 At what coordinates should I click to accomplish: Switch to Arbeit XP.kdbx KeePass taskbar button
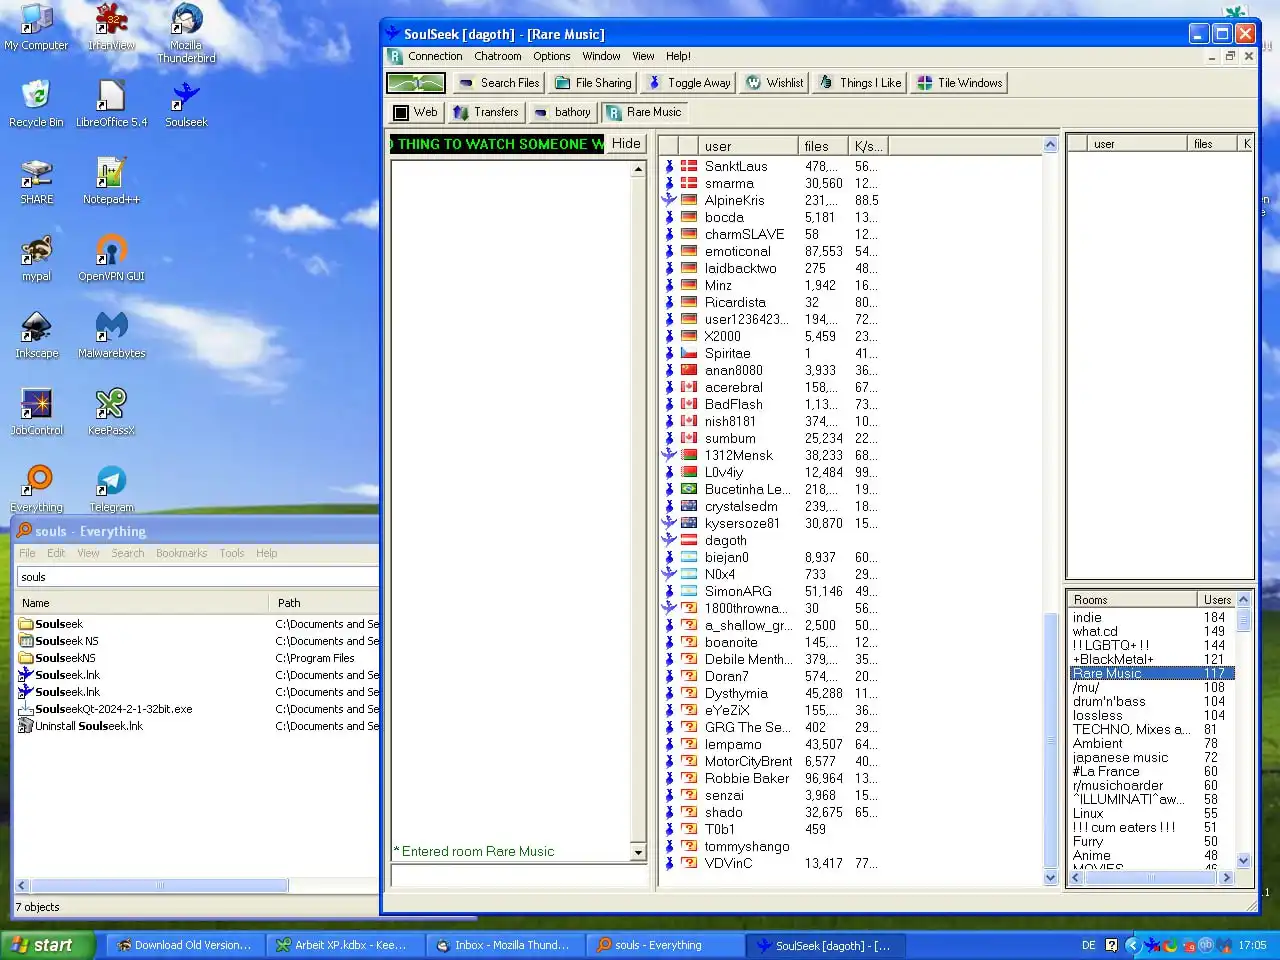tap(344, 945)
